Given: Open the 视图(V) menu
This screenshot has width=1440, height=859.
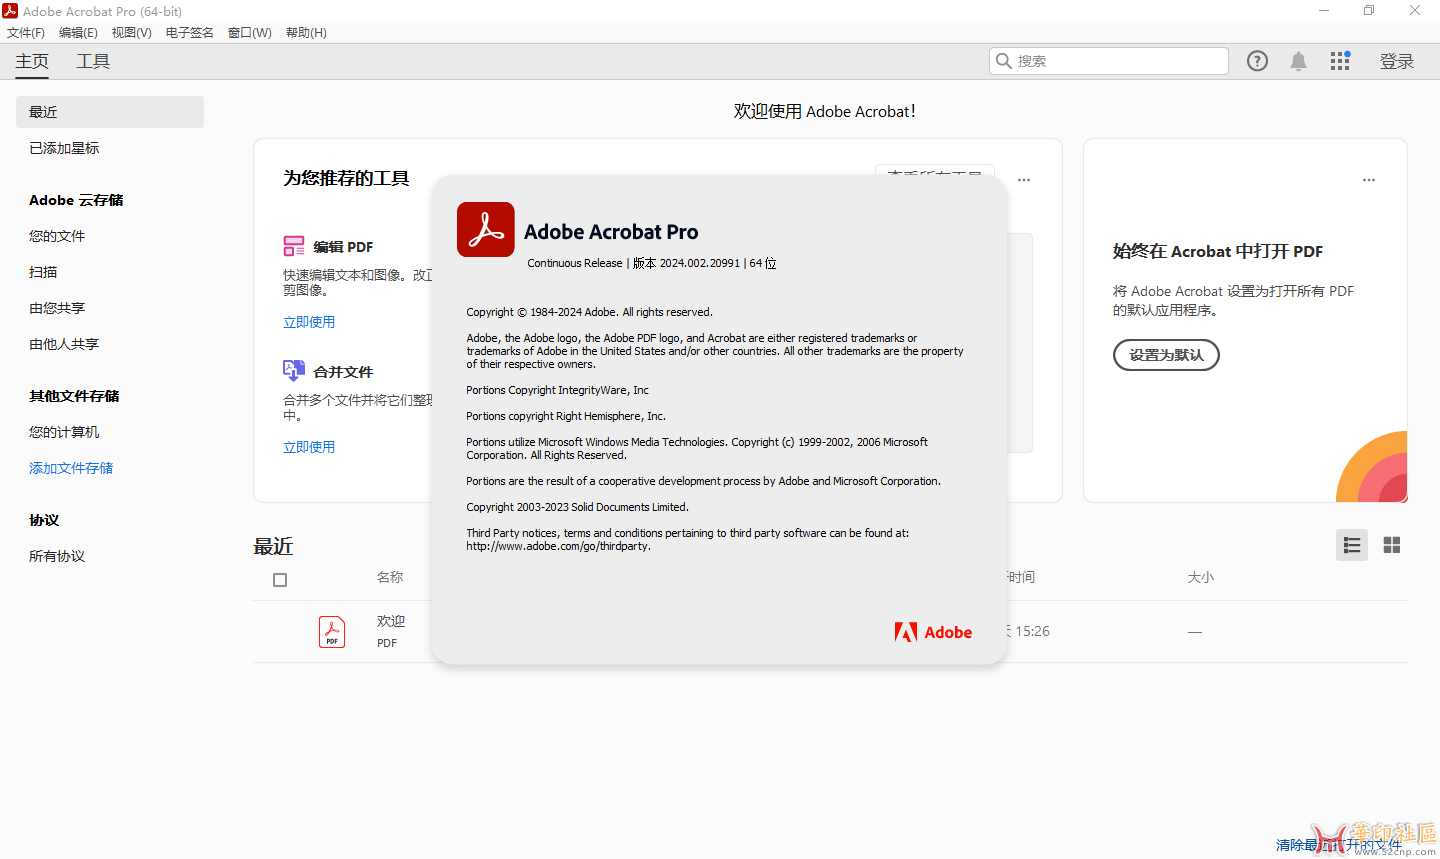Looking at the screenshot, I should 132,33.
